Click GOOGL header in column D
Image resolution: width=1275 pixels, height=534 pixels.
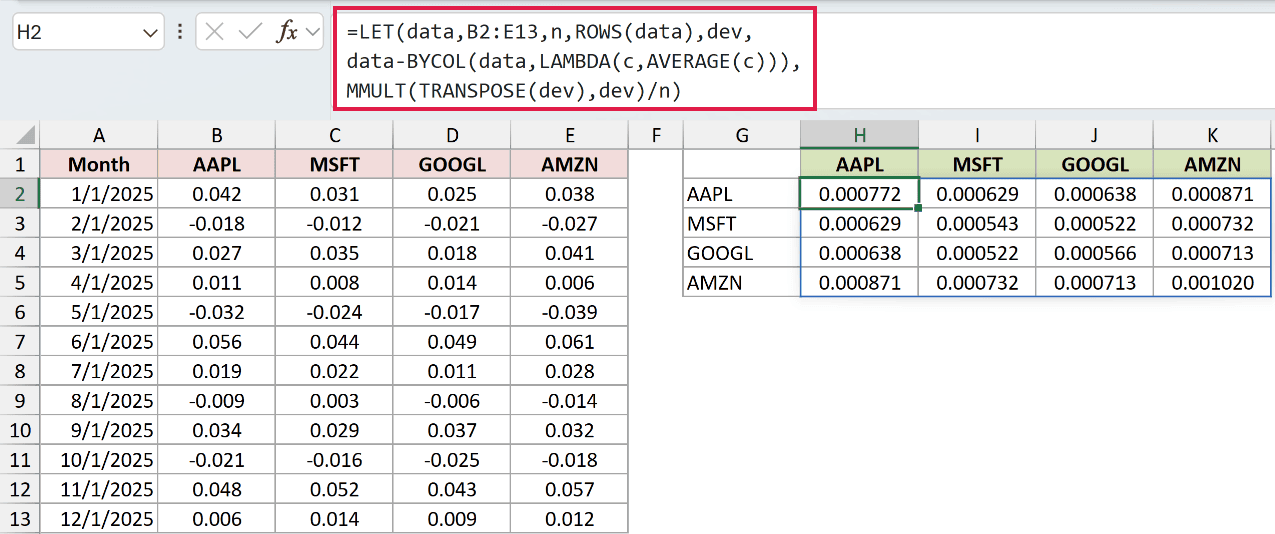pos(452,164)
